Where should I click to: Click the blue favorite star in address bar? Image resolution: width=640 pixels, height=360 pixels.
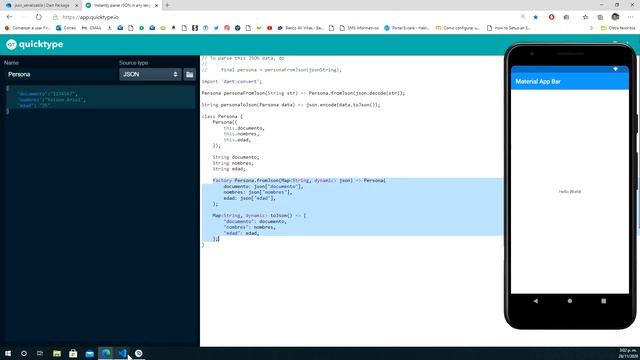(x=536, y=17)
